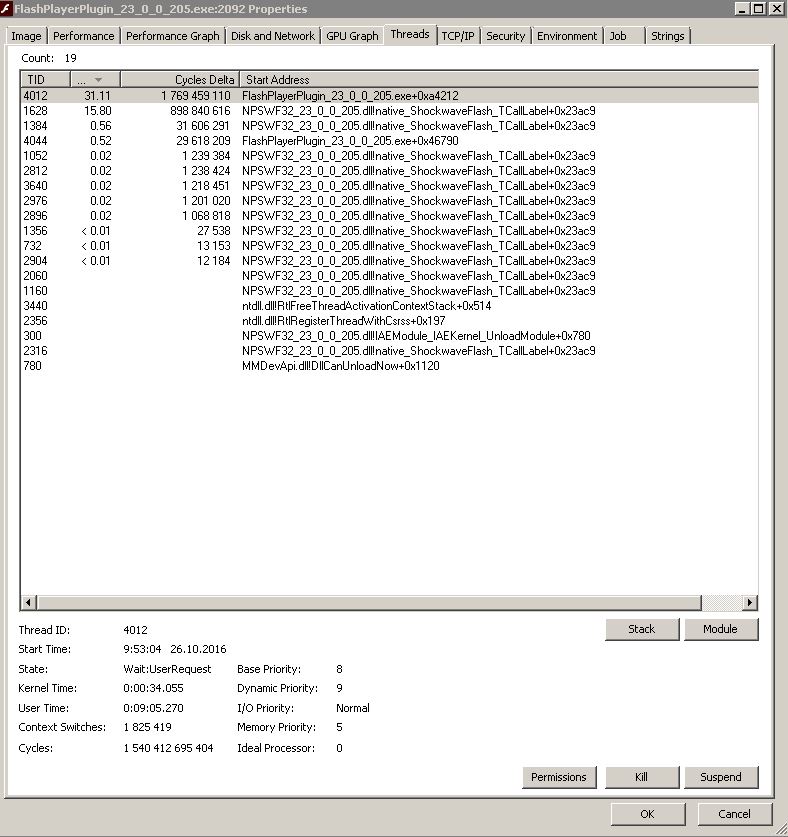Open the Performance tab
This screenshot has height=837, width=788.
point(83,36)
